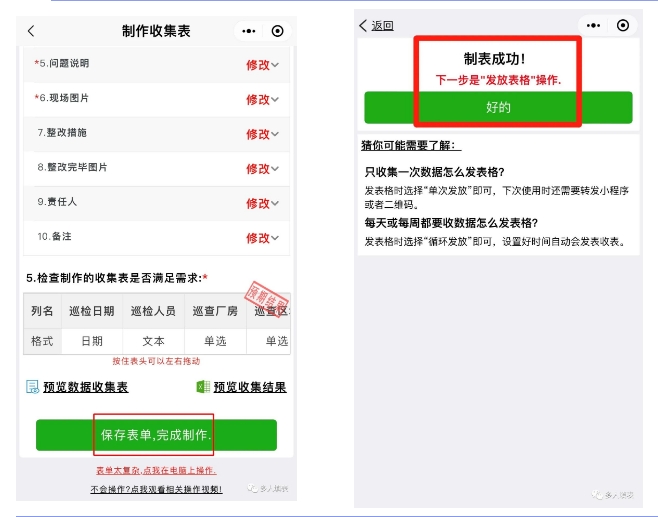Screen dimensions: 658x517
Task: Click 修改 for 5.问题说明
Action: [257, 65]
